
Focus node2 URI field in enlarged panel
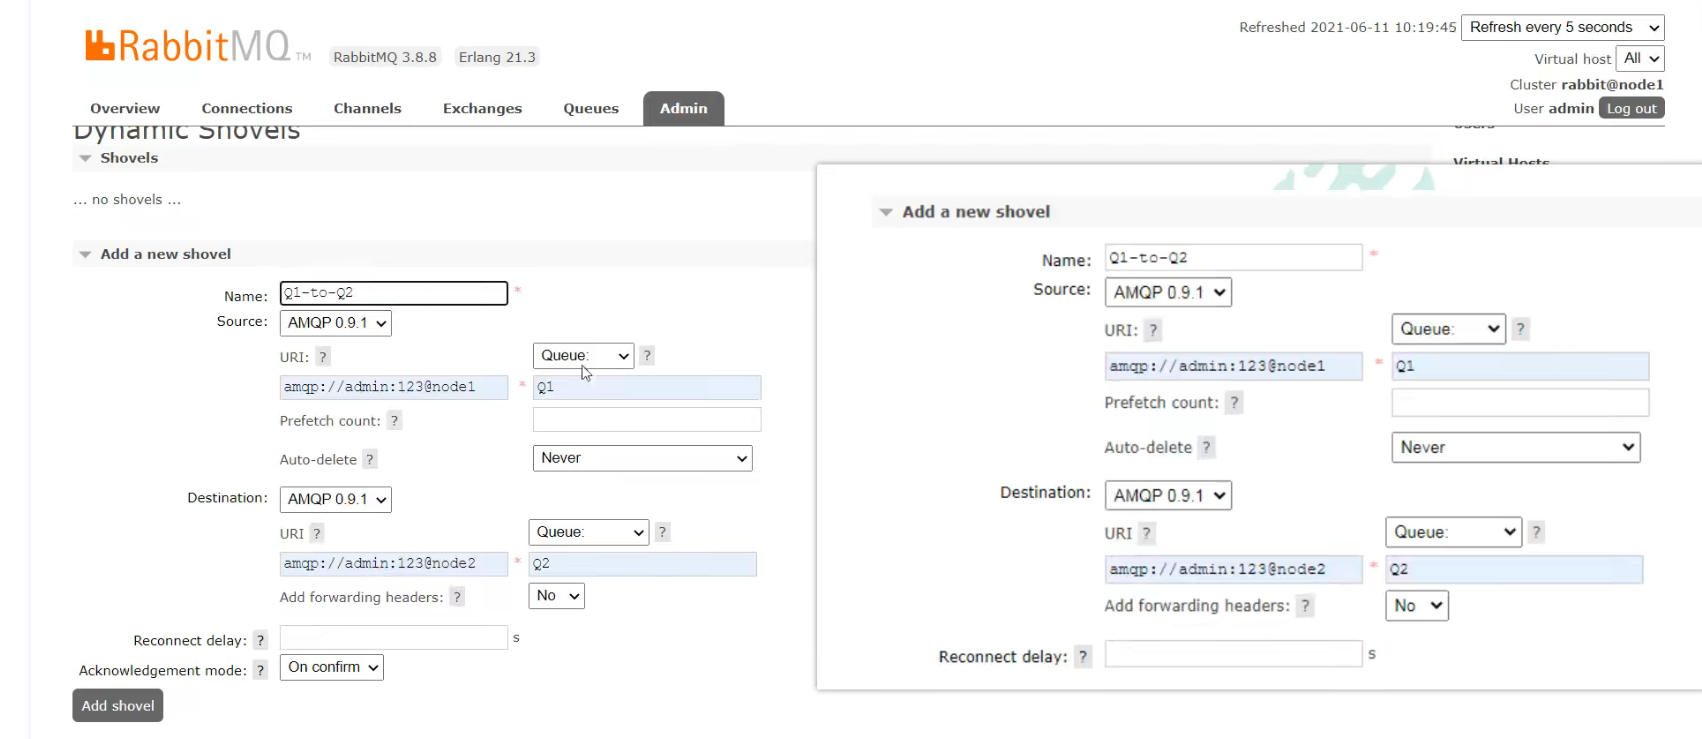point(1234,569)
